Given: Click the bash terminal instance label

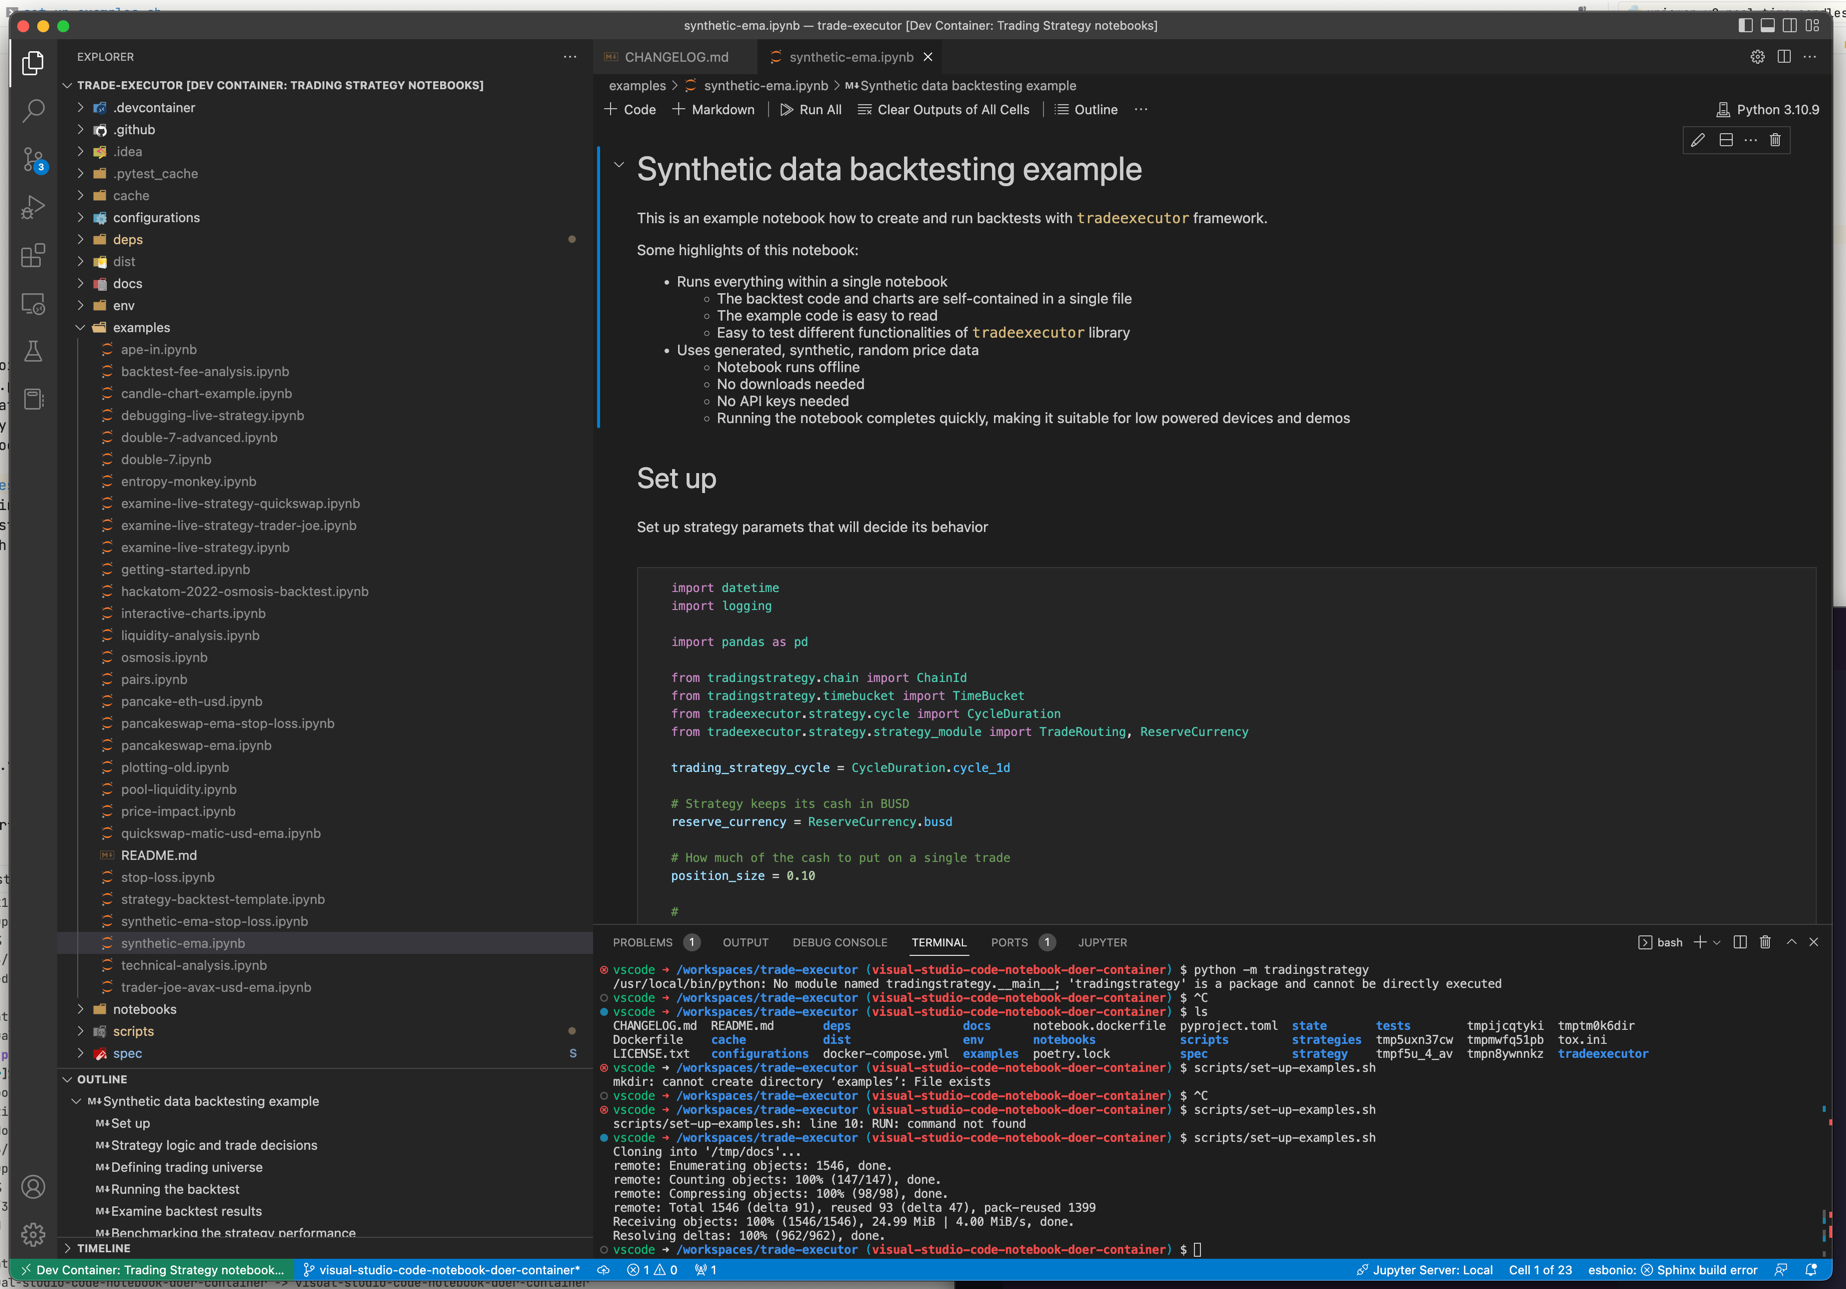Looking at the screenshot, I should (1660, 942).
